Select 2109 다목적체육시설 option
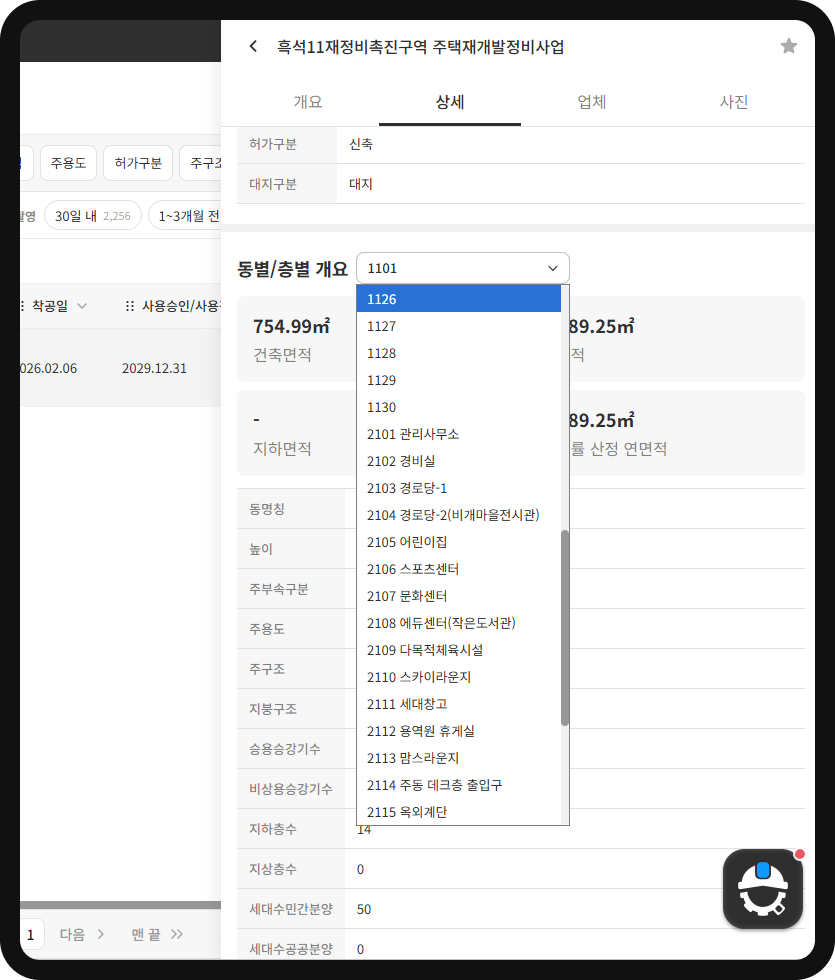The height and width of the screenshot is (980, 835). click(x=459, y=650)
